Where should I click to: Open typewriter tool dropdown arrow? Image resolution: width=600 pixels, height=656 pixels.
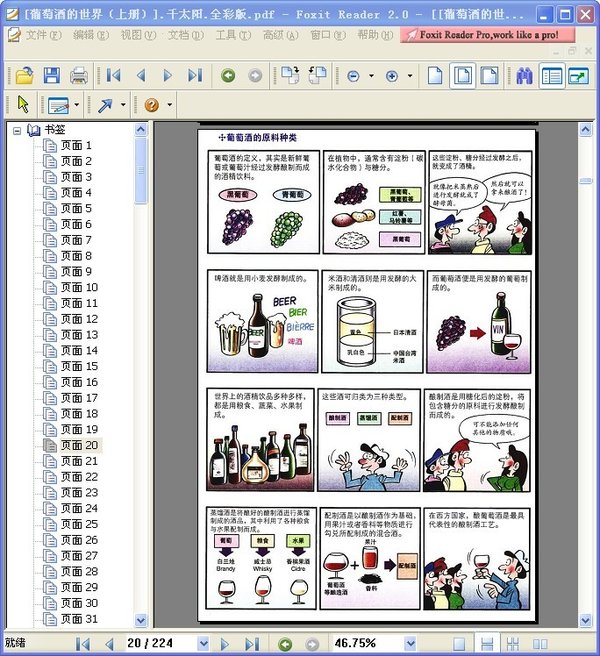(77, 105)
